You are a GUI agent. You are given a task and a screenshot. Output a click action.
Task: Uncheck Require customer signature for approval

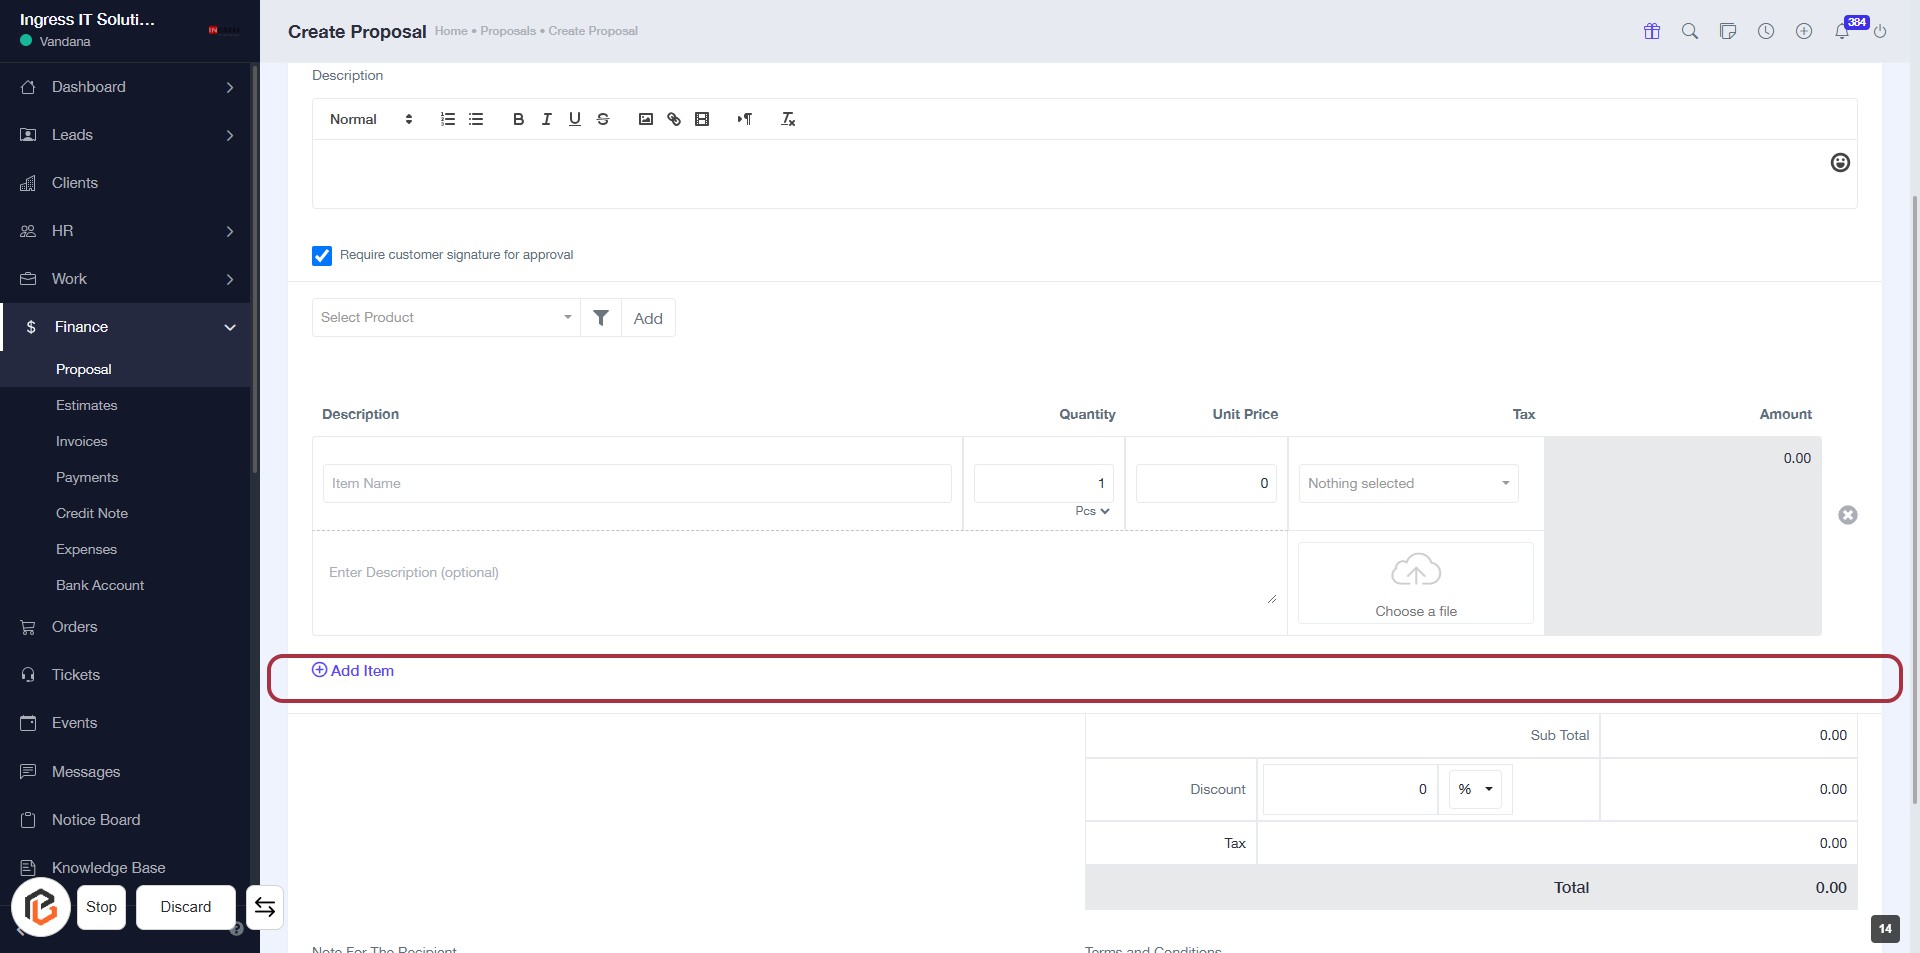[x=322, y=256]
